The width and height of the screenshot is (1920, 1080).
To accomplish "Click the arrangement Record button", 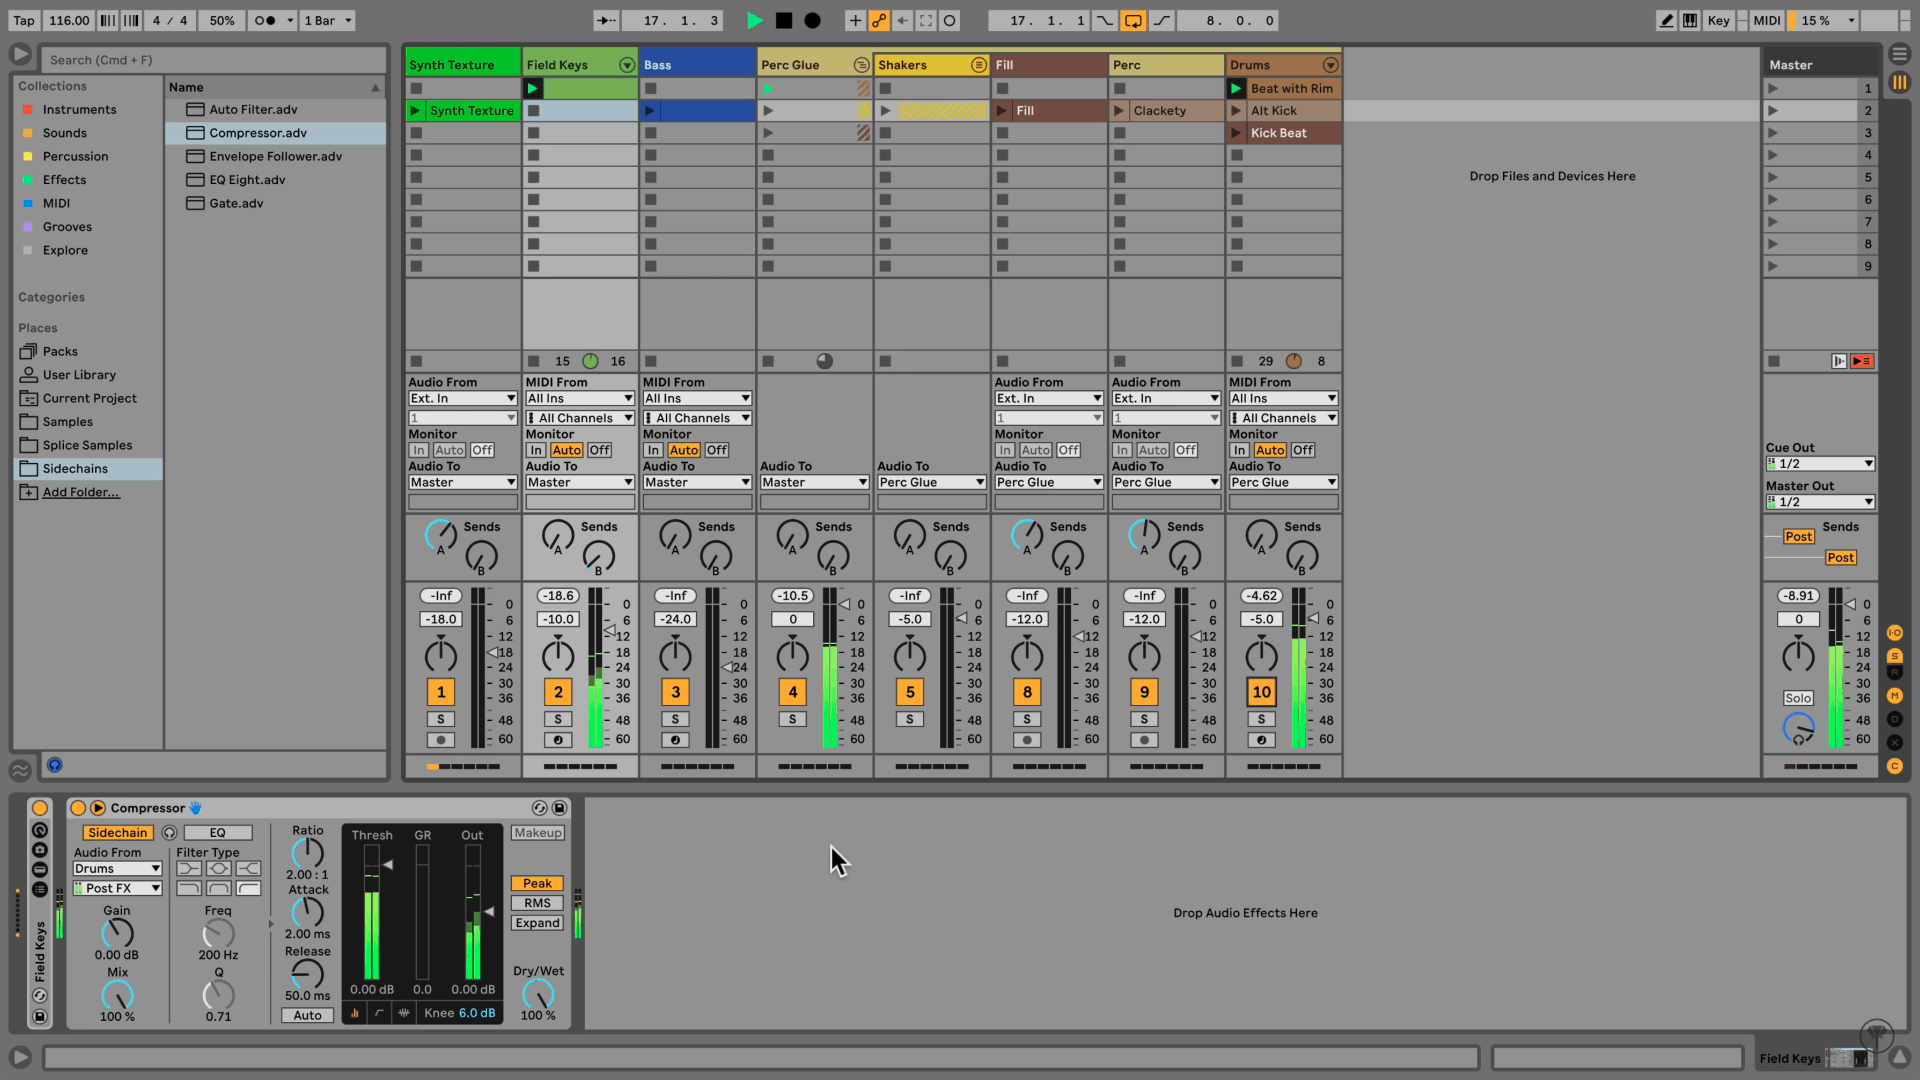I will pos(813,20).
